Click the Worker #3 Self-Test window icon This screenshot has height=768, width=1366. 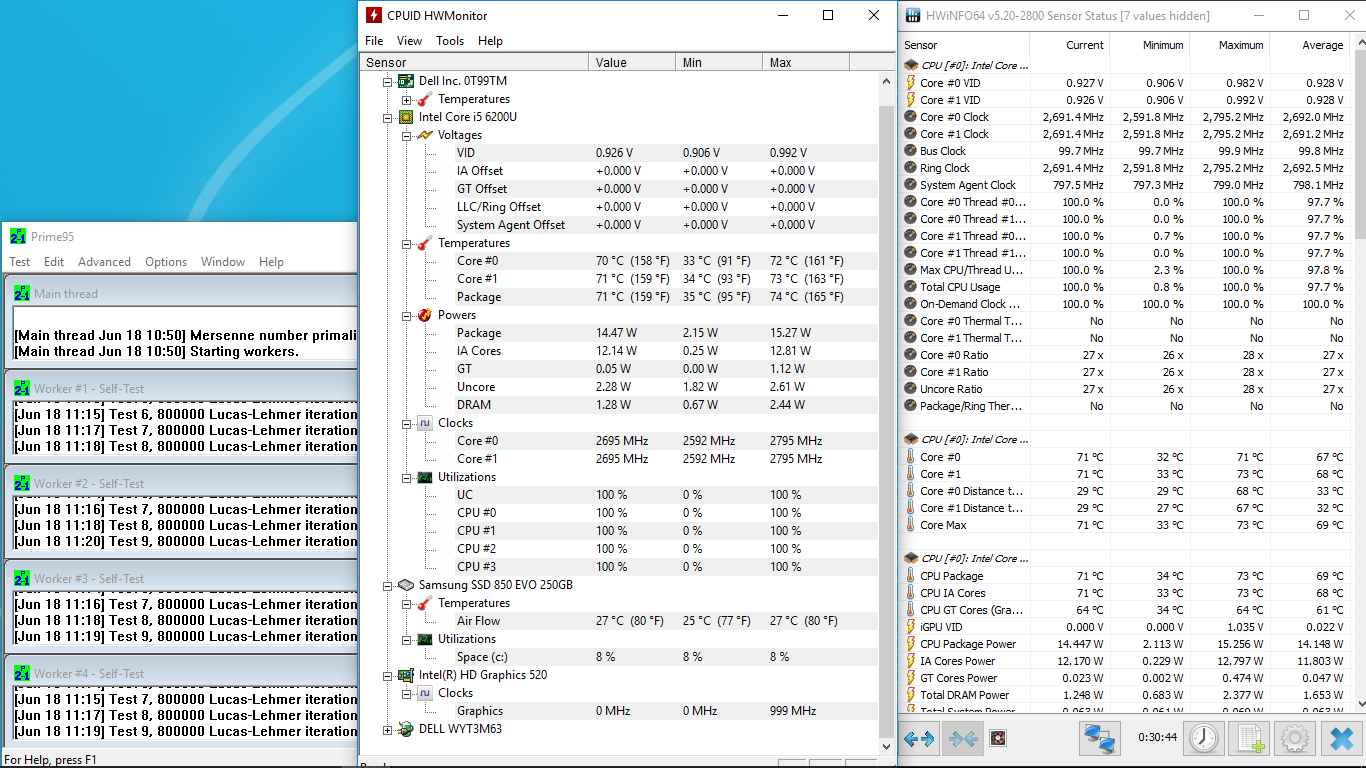(x=22, y=578)
